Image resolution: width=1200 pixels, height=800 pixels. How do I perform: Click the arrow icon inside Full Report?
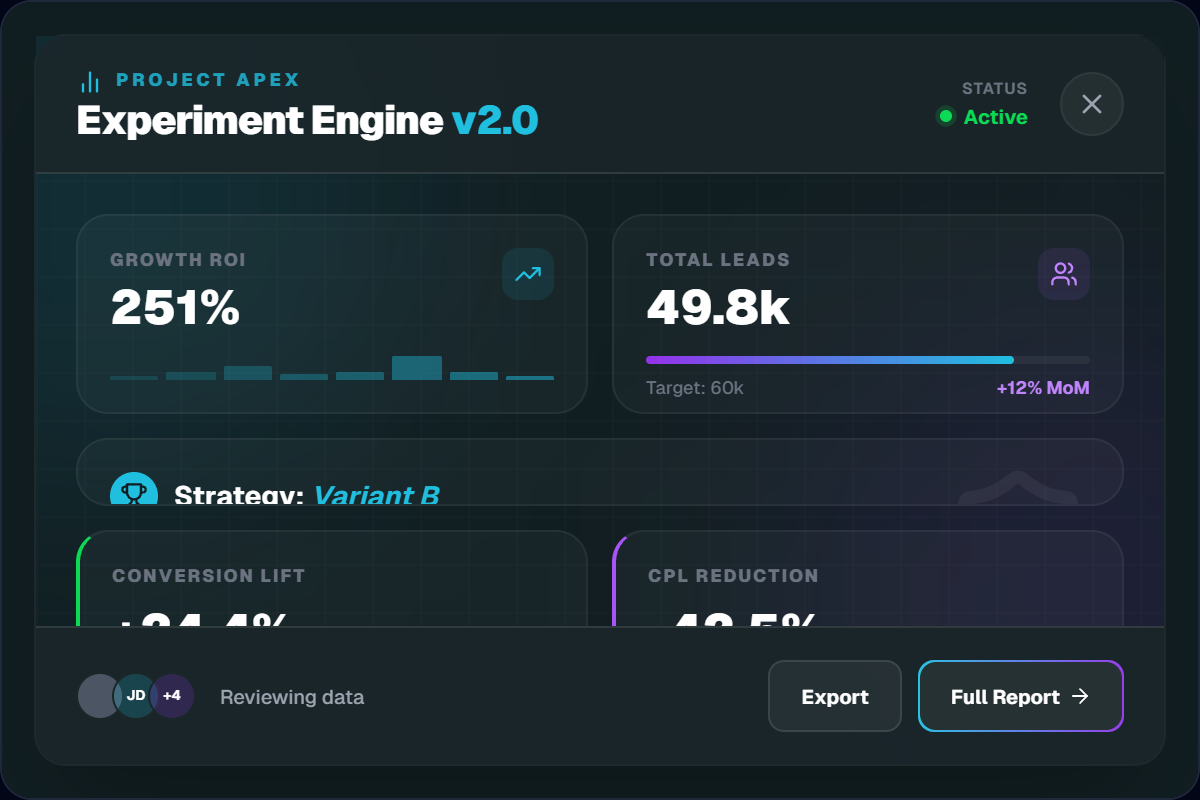pos(1080,697)
